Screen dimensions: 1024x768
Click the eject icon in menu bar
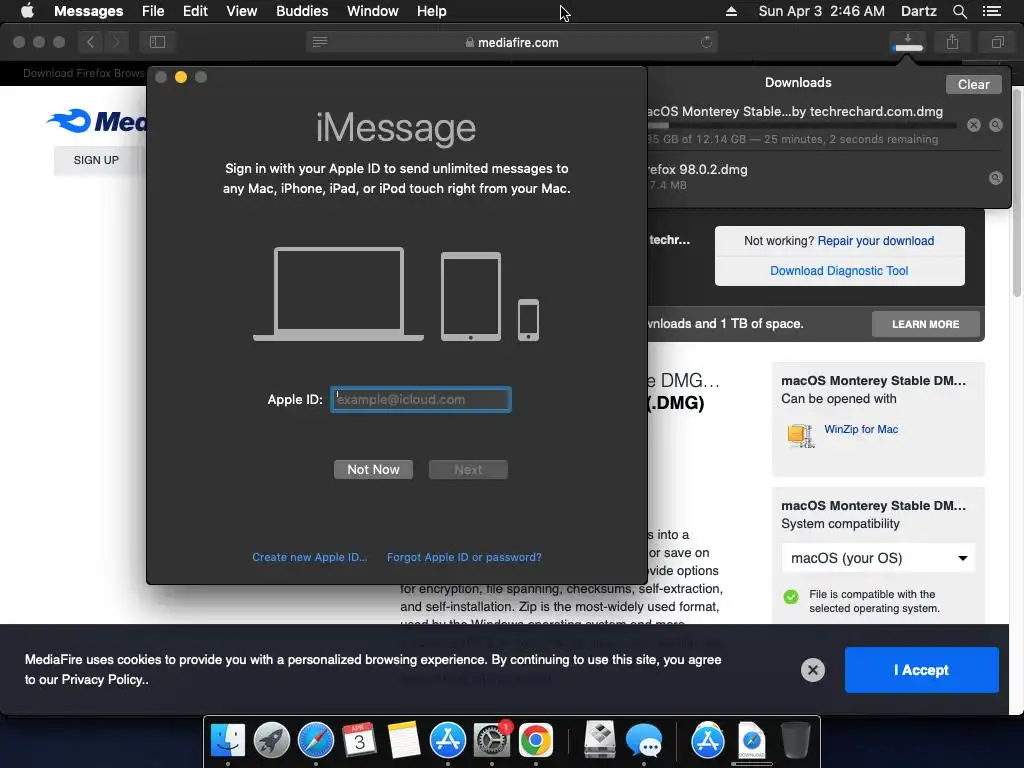(731, 11)
